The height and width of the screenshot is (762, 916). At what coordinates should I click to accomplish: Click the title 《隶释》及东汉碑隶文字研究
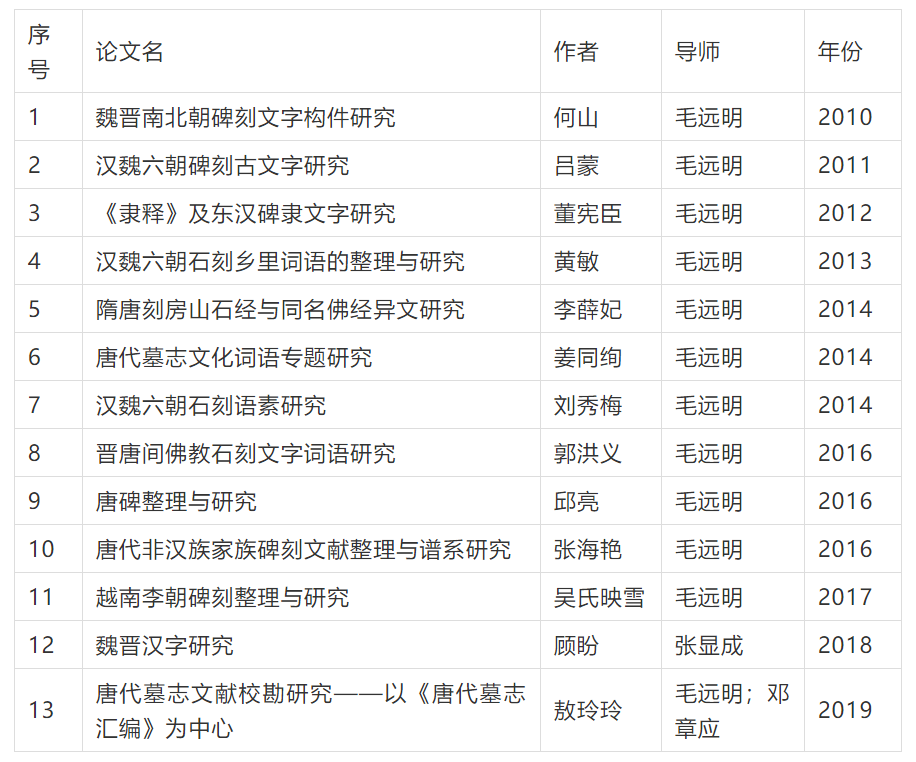245,213
